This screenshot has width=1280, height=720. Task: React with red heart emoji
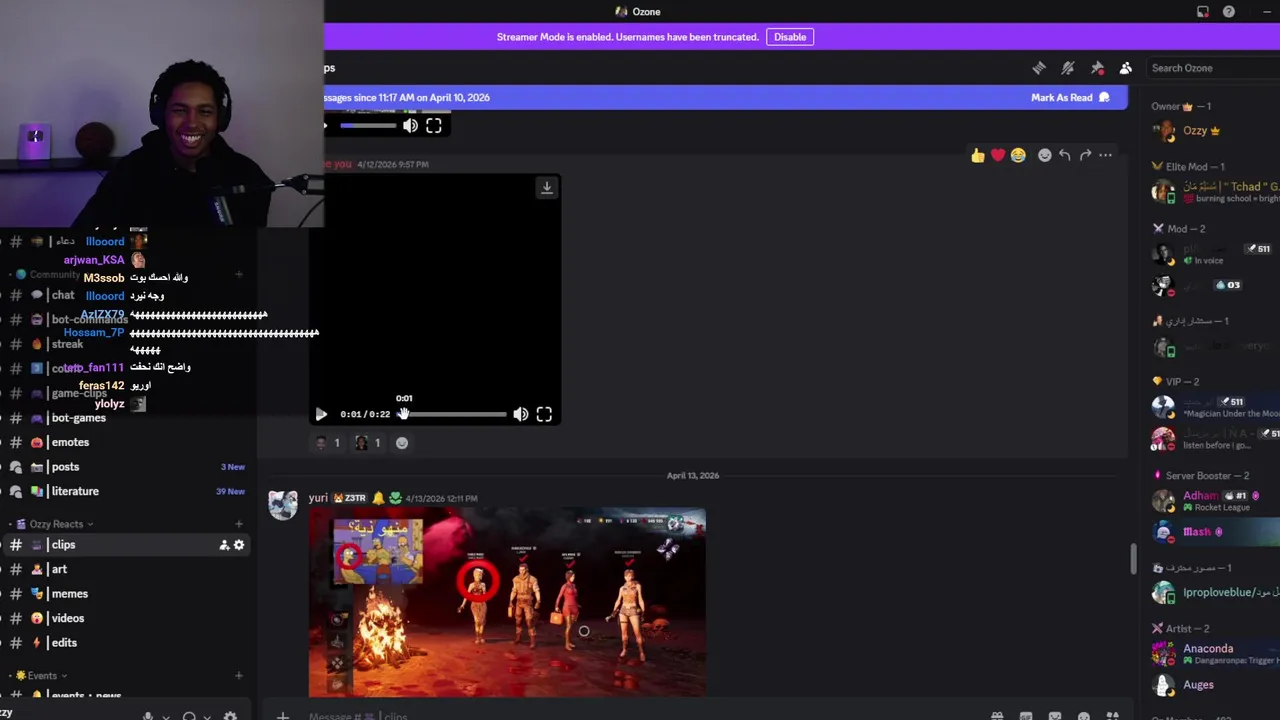[998, 155]
